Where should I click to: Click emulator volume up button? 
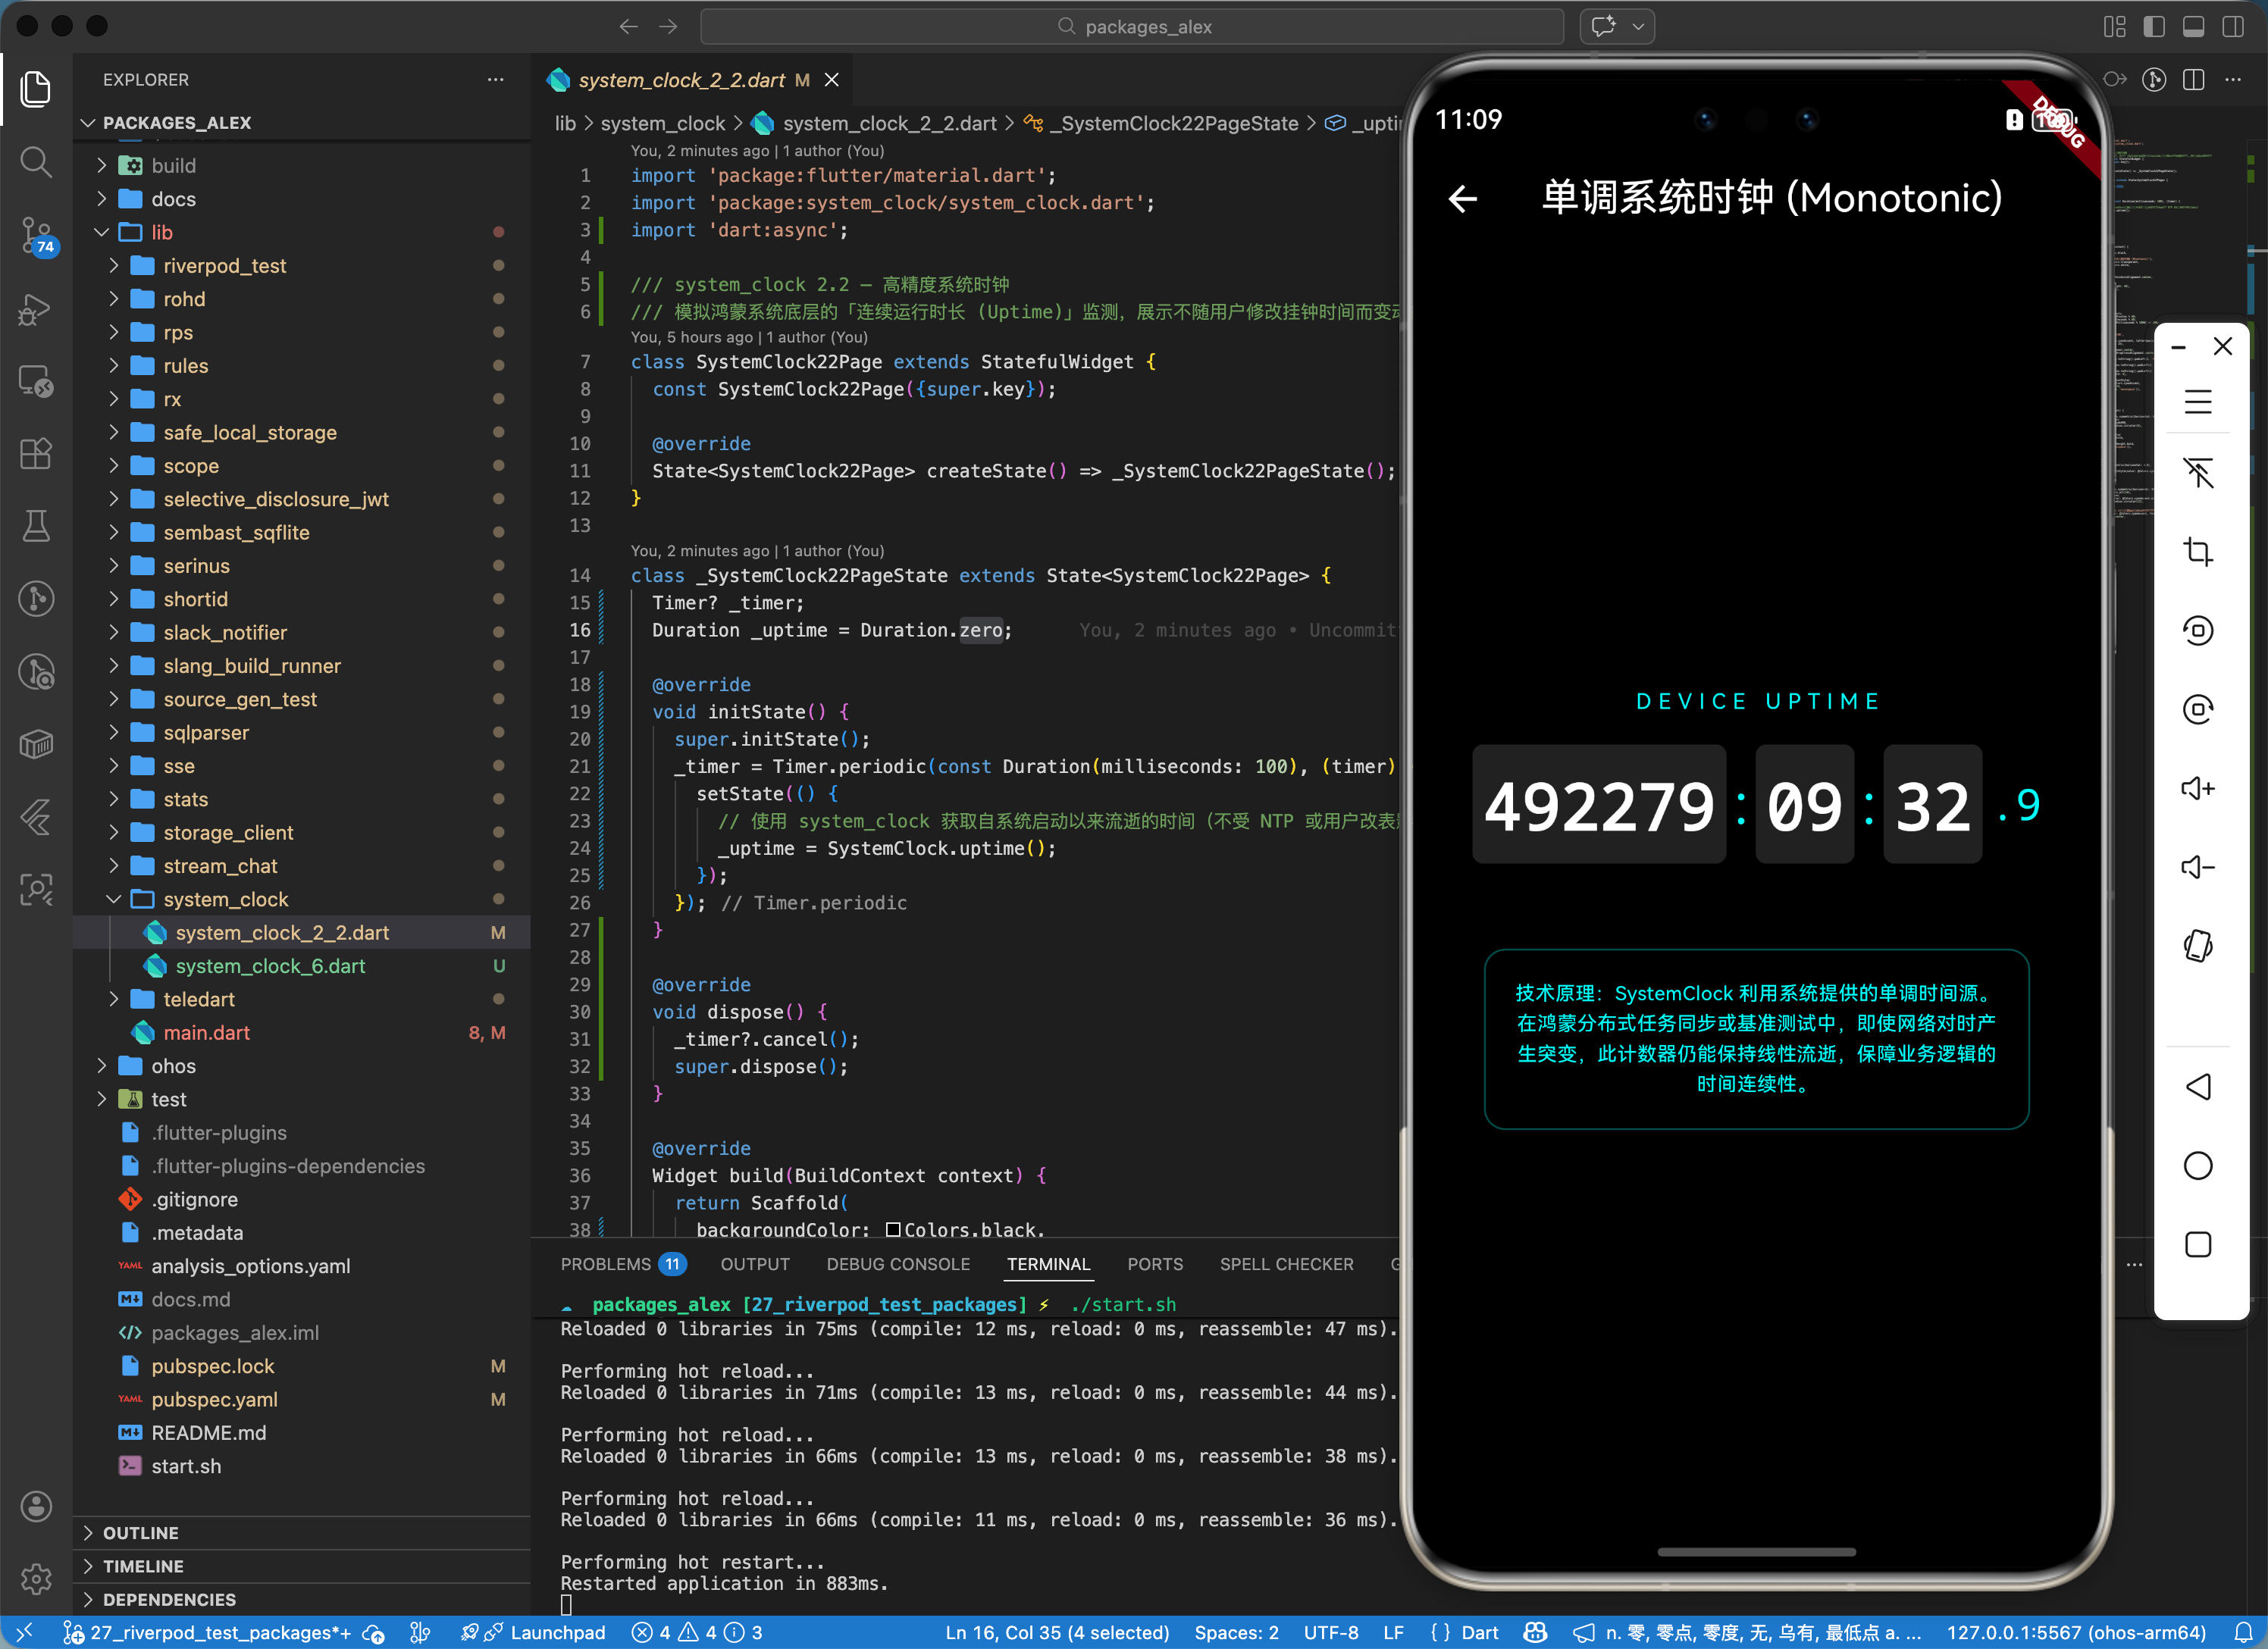(2197, 788)
